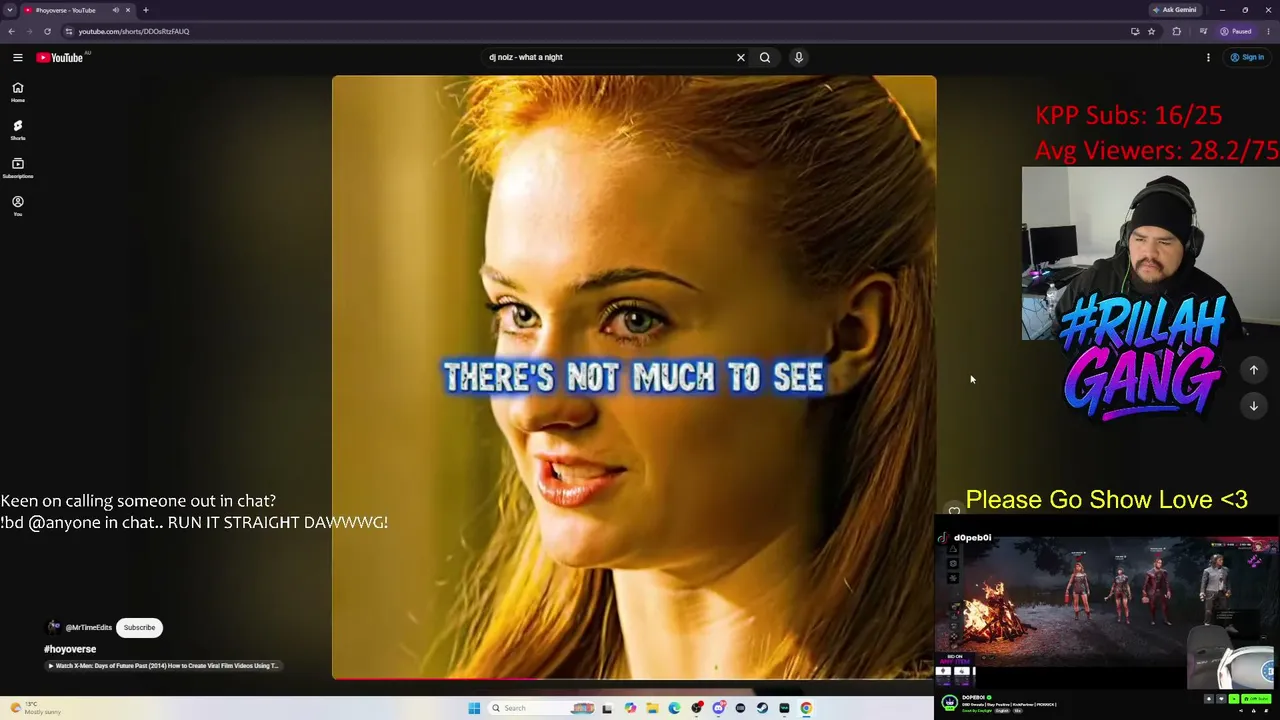Pause the Shorts video player

coord(634,377)
